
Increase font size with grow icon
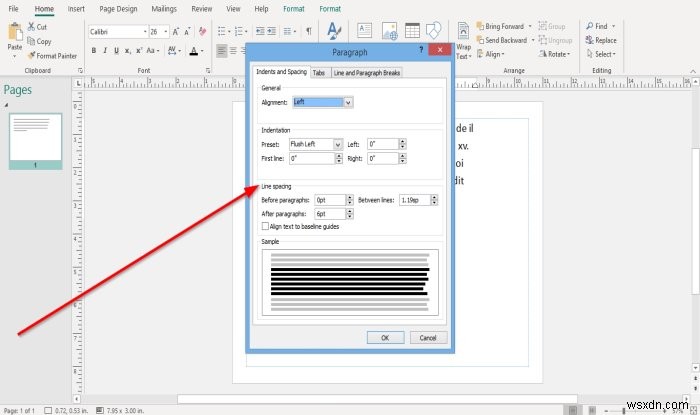[x=175, y=32]
